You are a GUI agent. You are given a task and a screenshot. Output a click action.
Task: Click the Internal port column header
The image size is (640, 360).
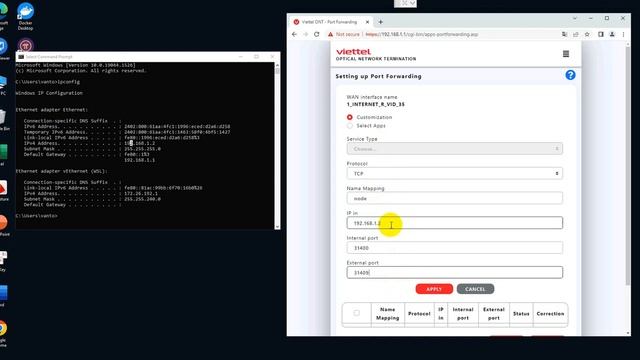pos(463,313)
